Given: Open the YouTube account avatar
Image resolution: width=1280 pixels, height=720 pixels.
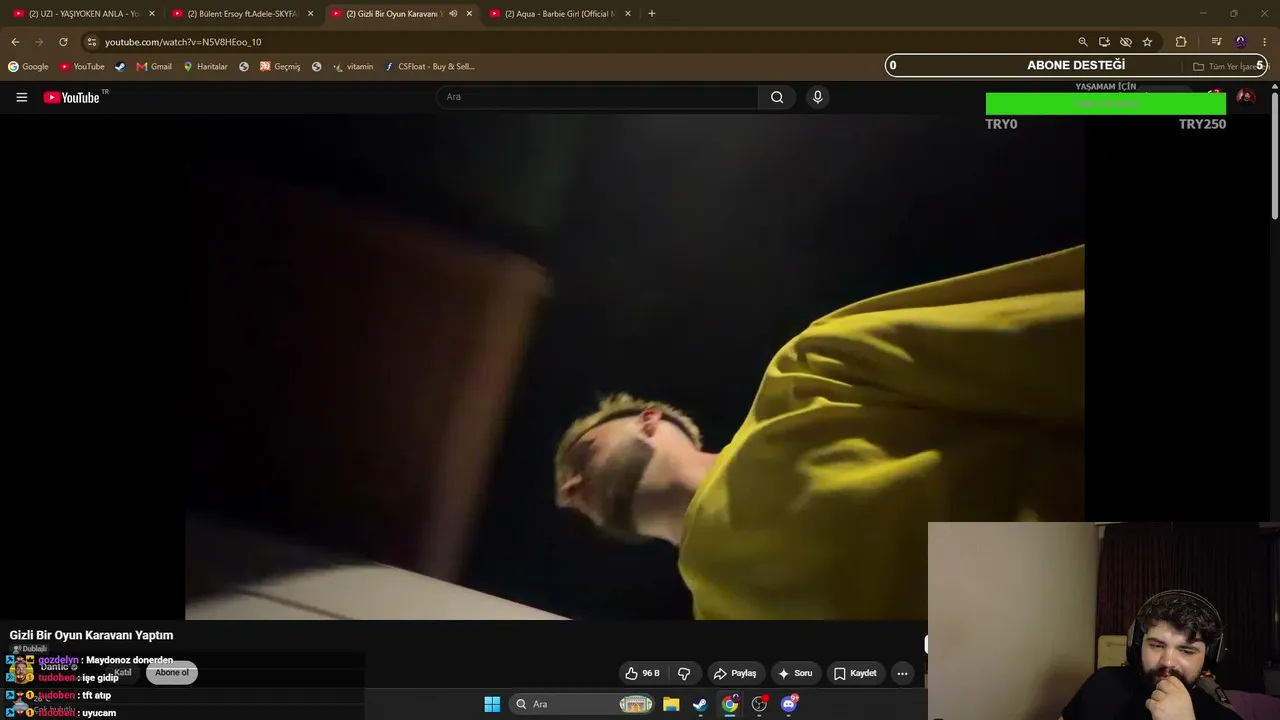Looking at the screenshot, I should pyautogui.click(x=1246, y=97).
